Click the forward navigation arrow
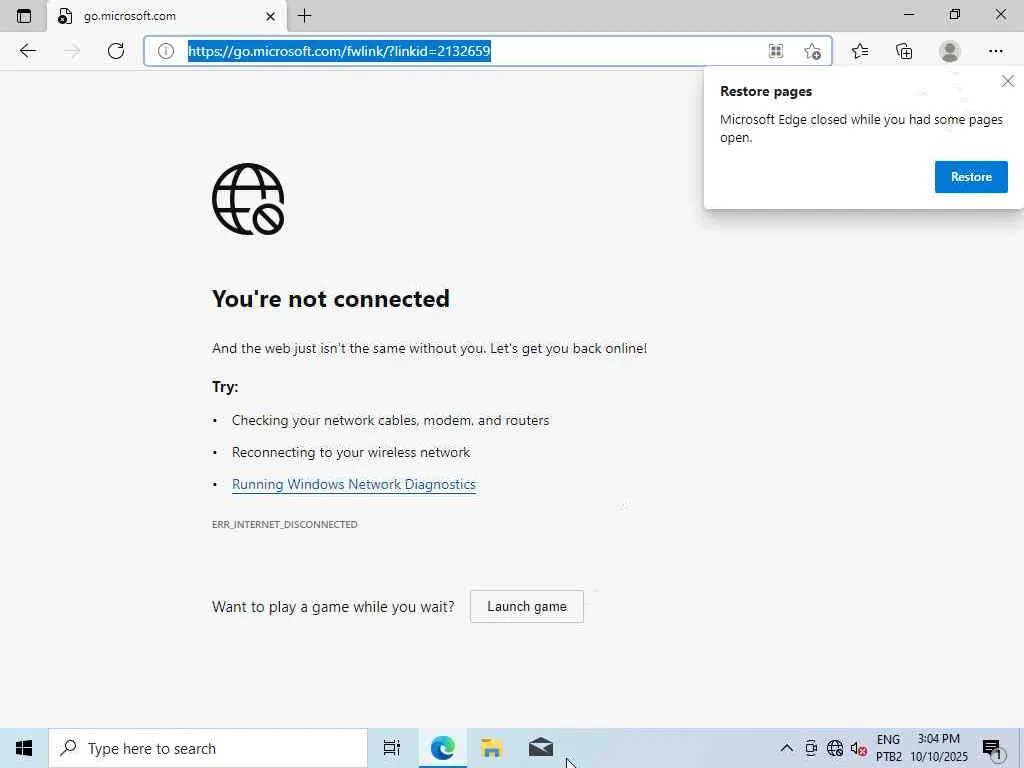The height and width of the screenshot is (768, 1024). 71,51
